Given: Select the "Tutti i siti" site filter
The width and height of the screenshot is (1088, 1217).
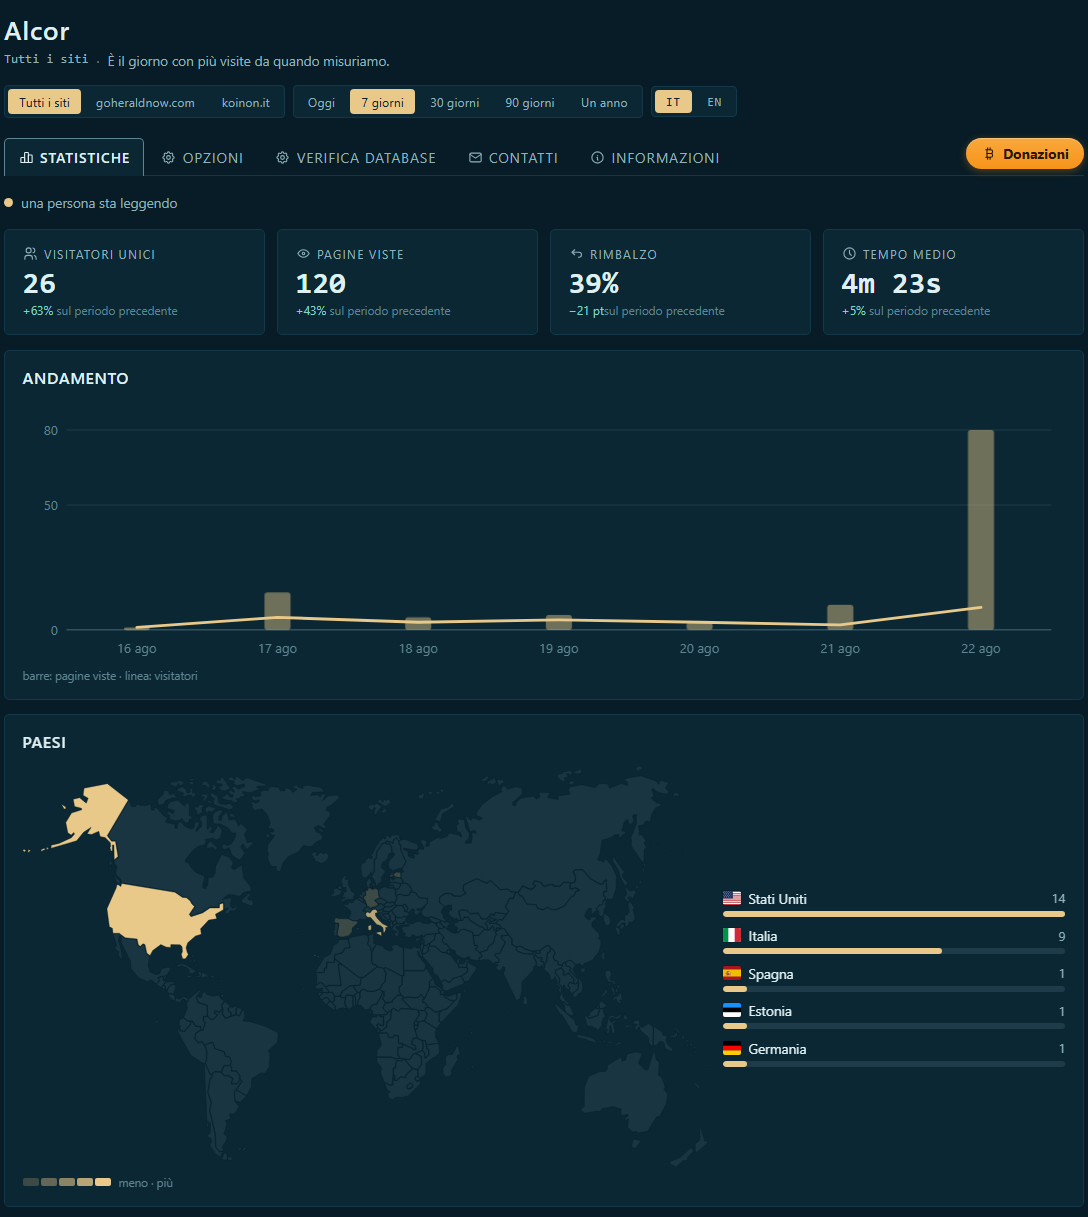Looking at the screenshot, I should (x=45, y=102).
